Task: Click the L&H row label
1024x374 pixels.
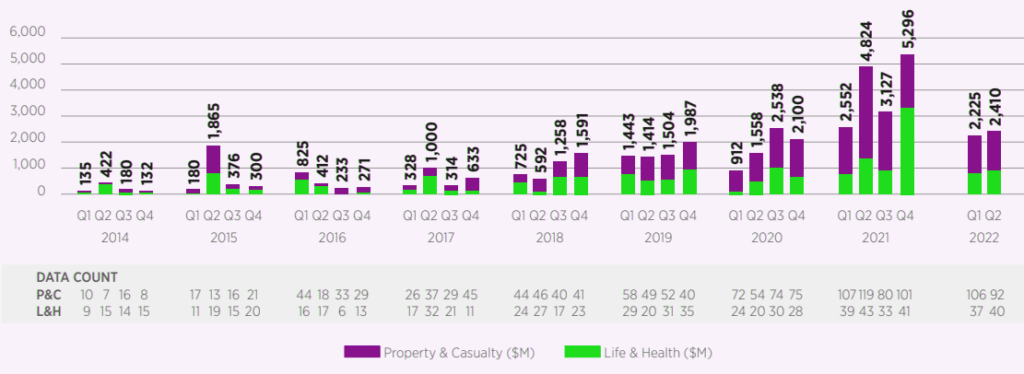Action: point(50,311)
